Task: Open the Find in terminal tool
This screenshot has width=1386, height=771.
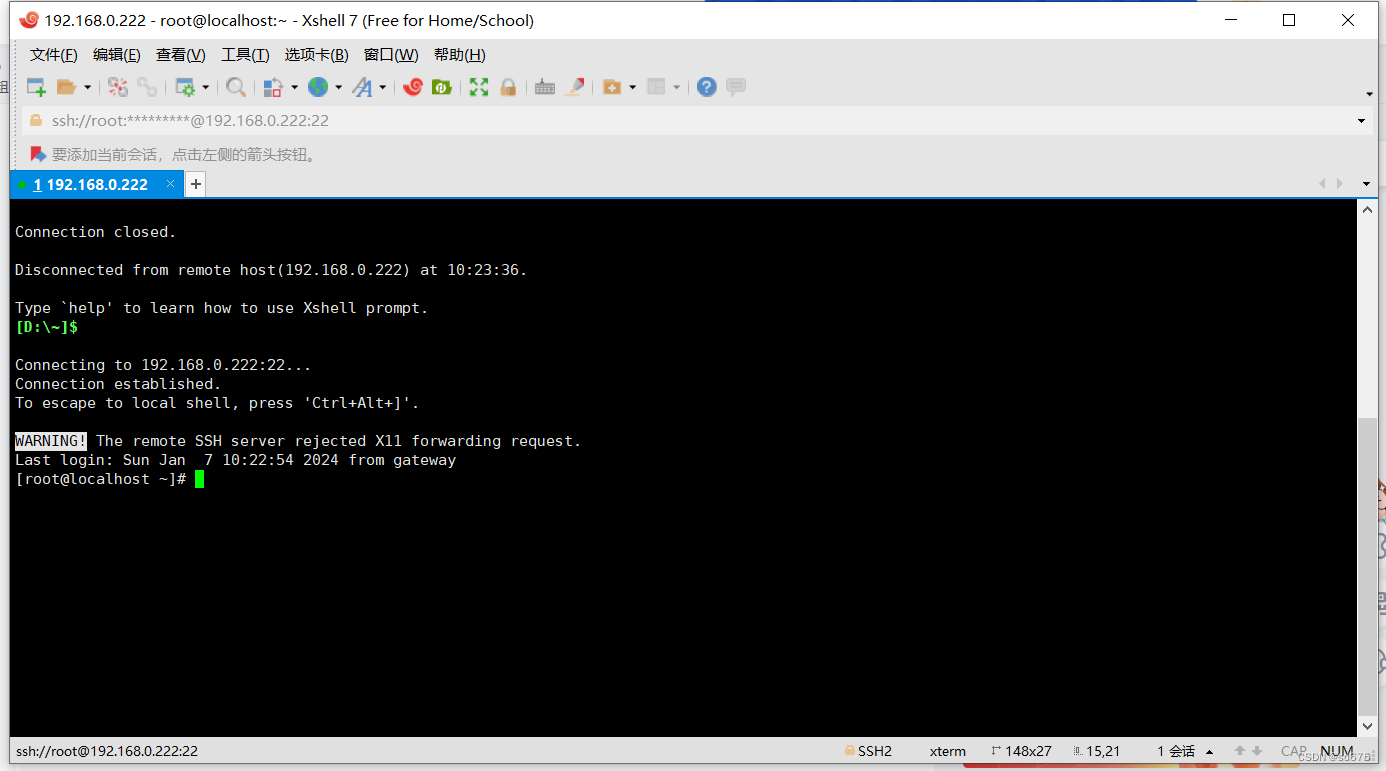Action: (x=236, y=87)
